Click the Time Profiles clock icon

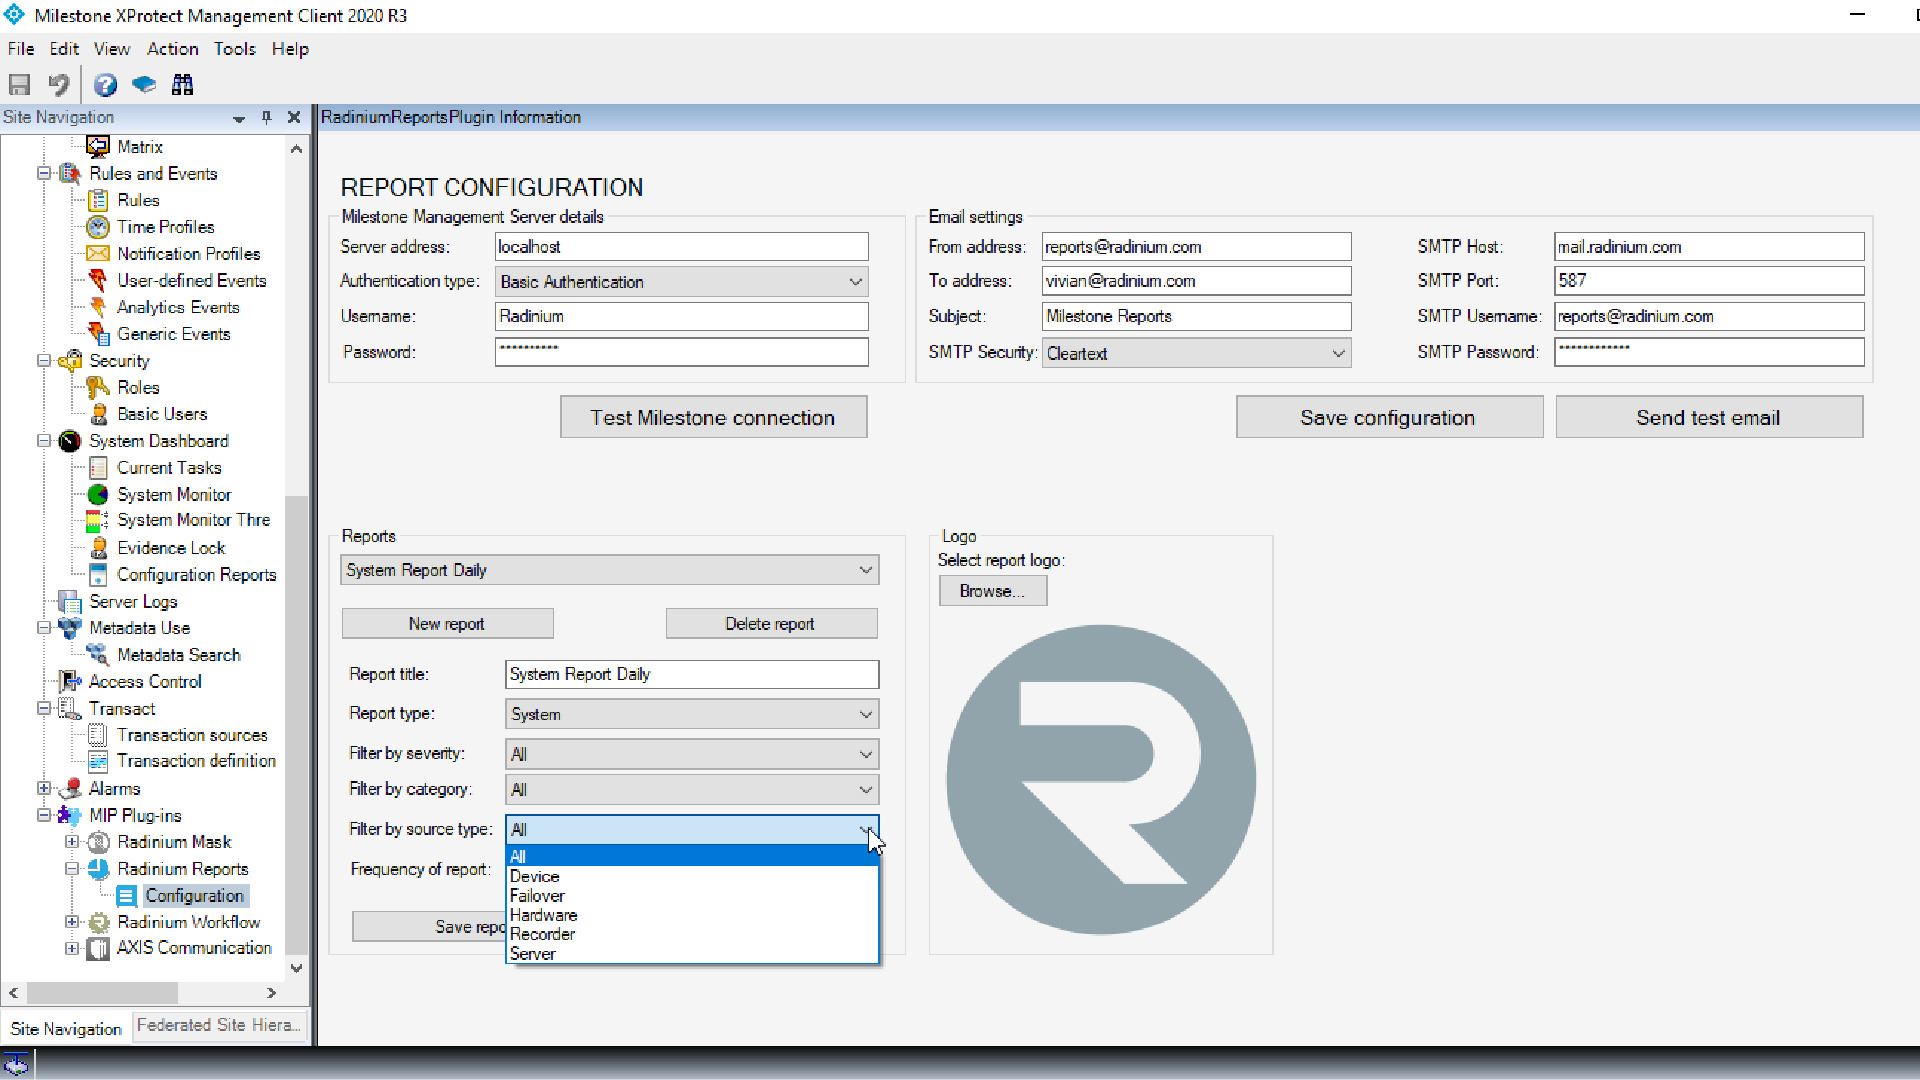coord(98,227)
